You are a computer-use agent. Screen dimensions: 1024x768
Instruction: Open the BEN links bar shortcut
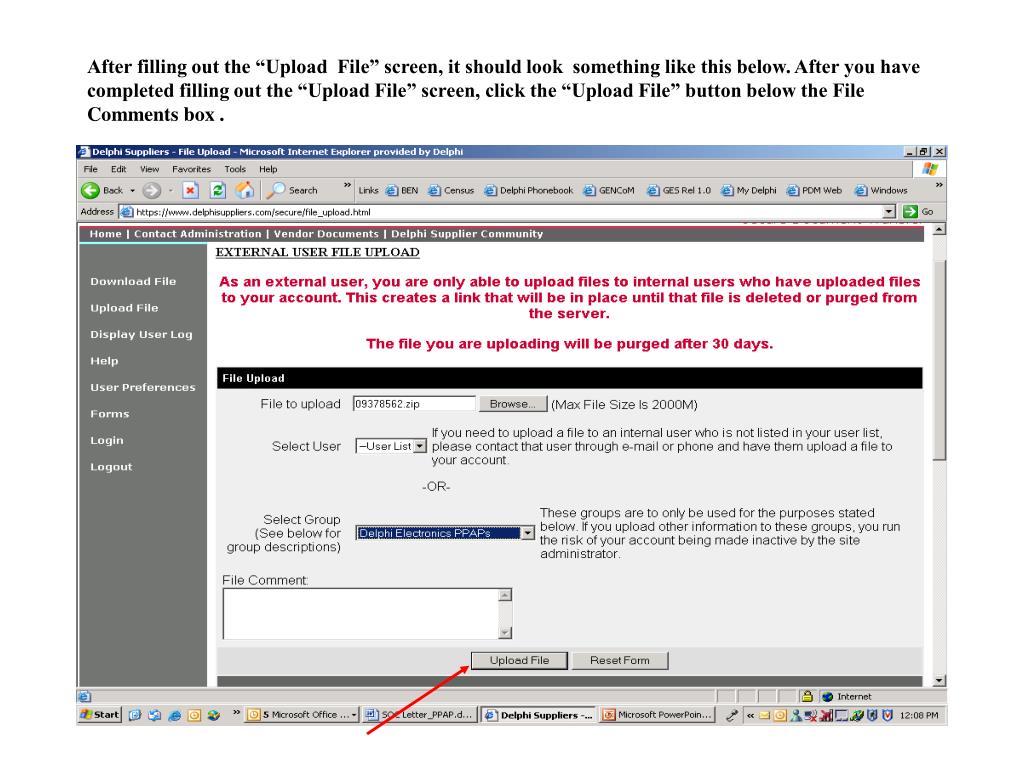pos(402,191)
